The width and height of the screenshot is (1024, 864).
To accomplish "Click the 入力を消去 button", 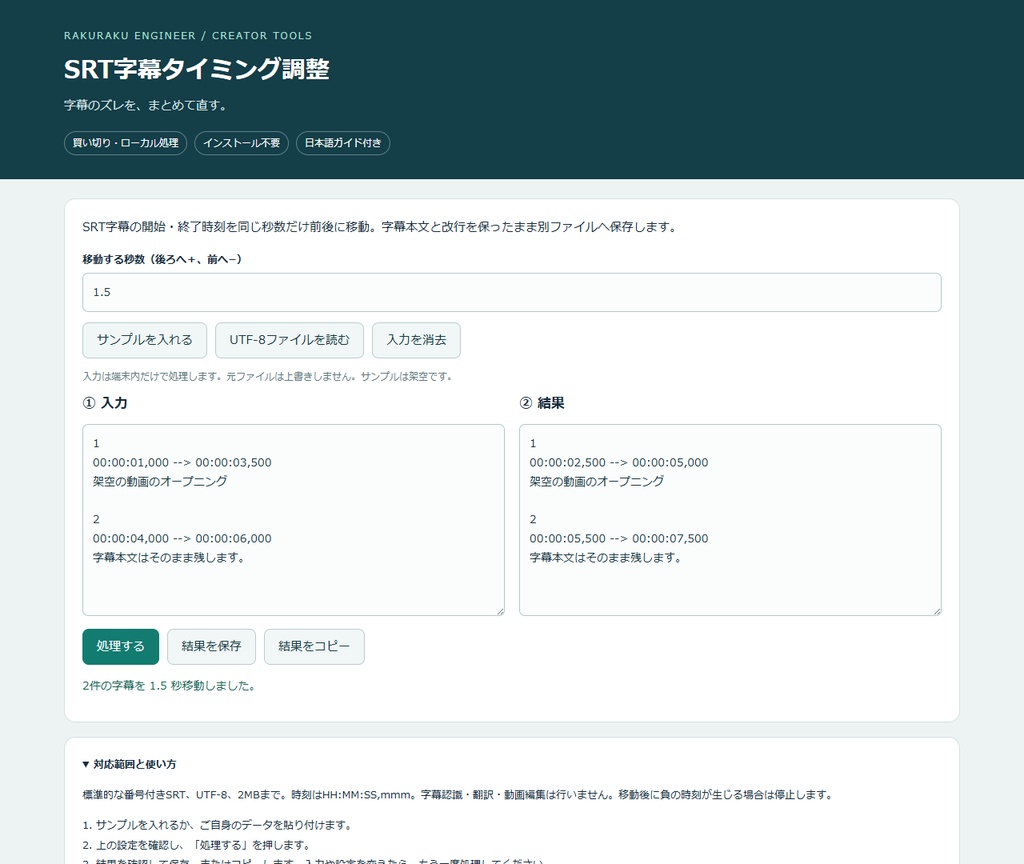I will [x=416, y=340].
